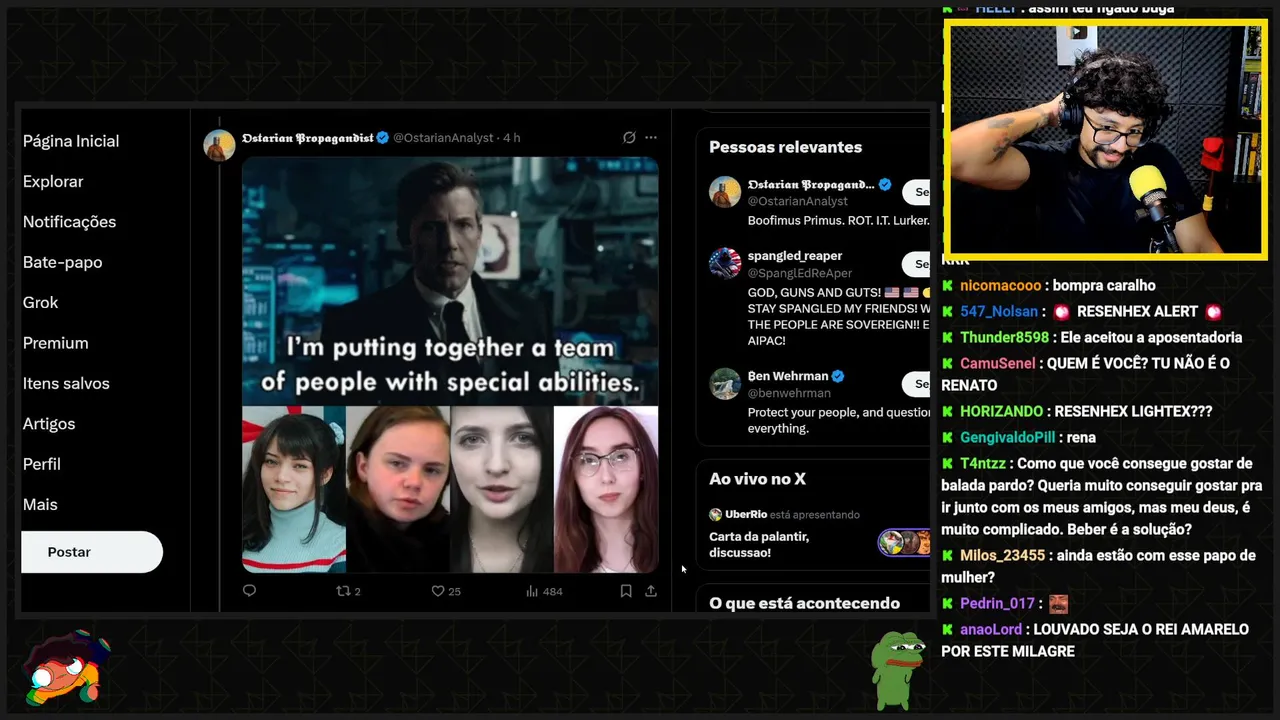This screenshot has width=1280, height=720.
Task: Open Notificações in the sidebar
Action: 70,222
